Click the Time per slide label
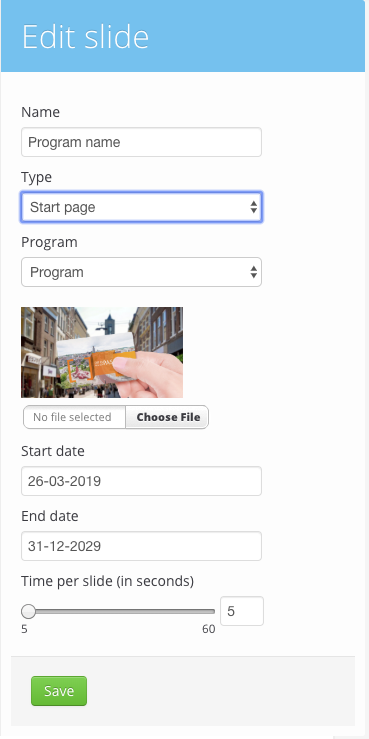 click(107, 581)
